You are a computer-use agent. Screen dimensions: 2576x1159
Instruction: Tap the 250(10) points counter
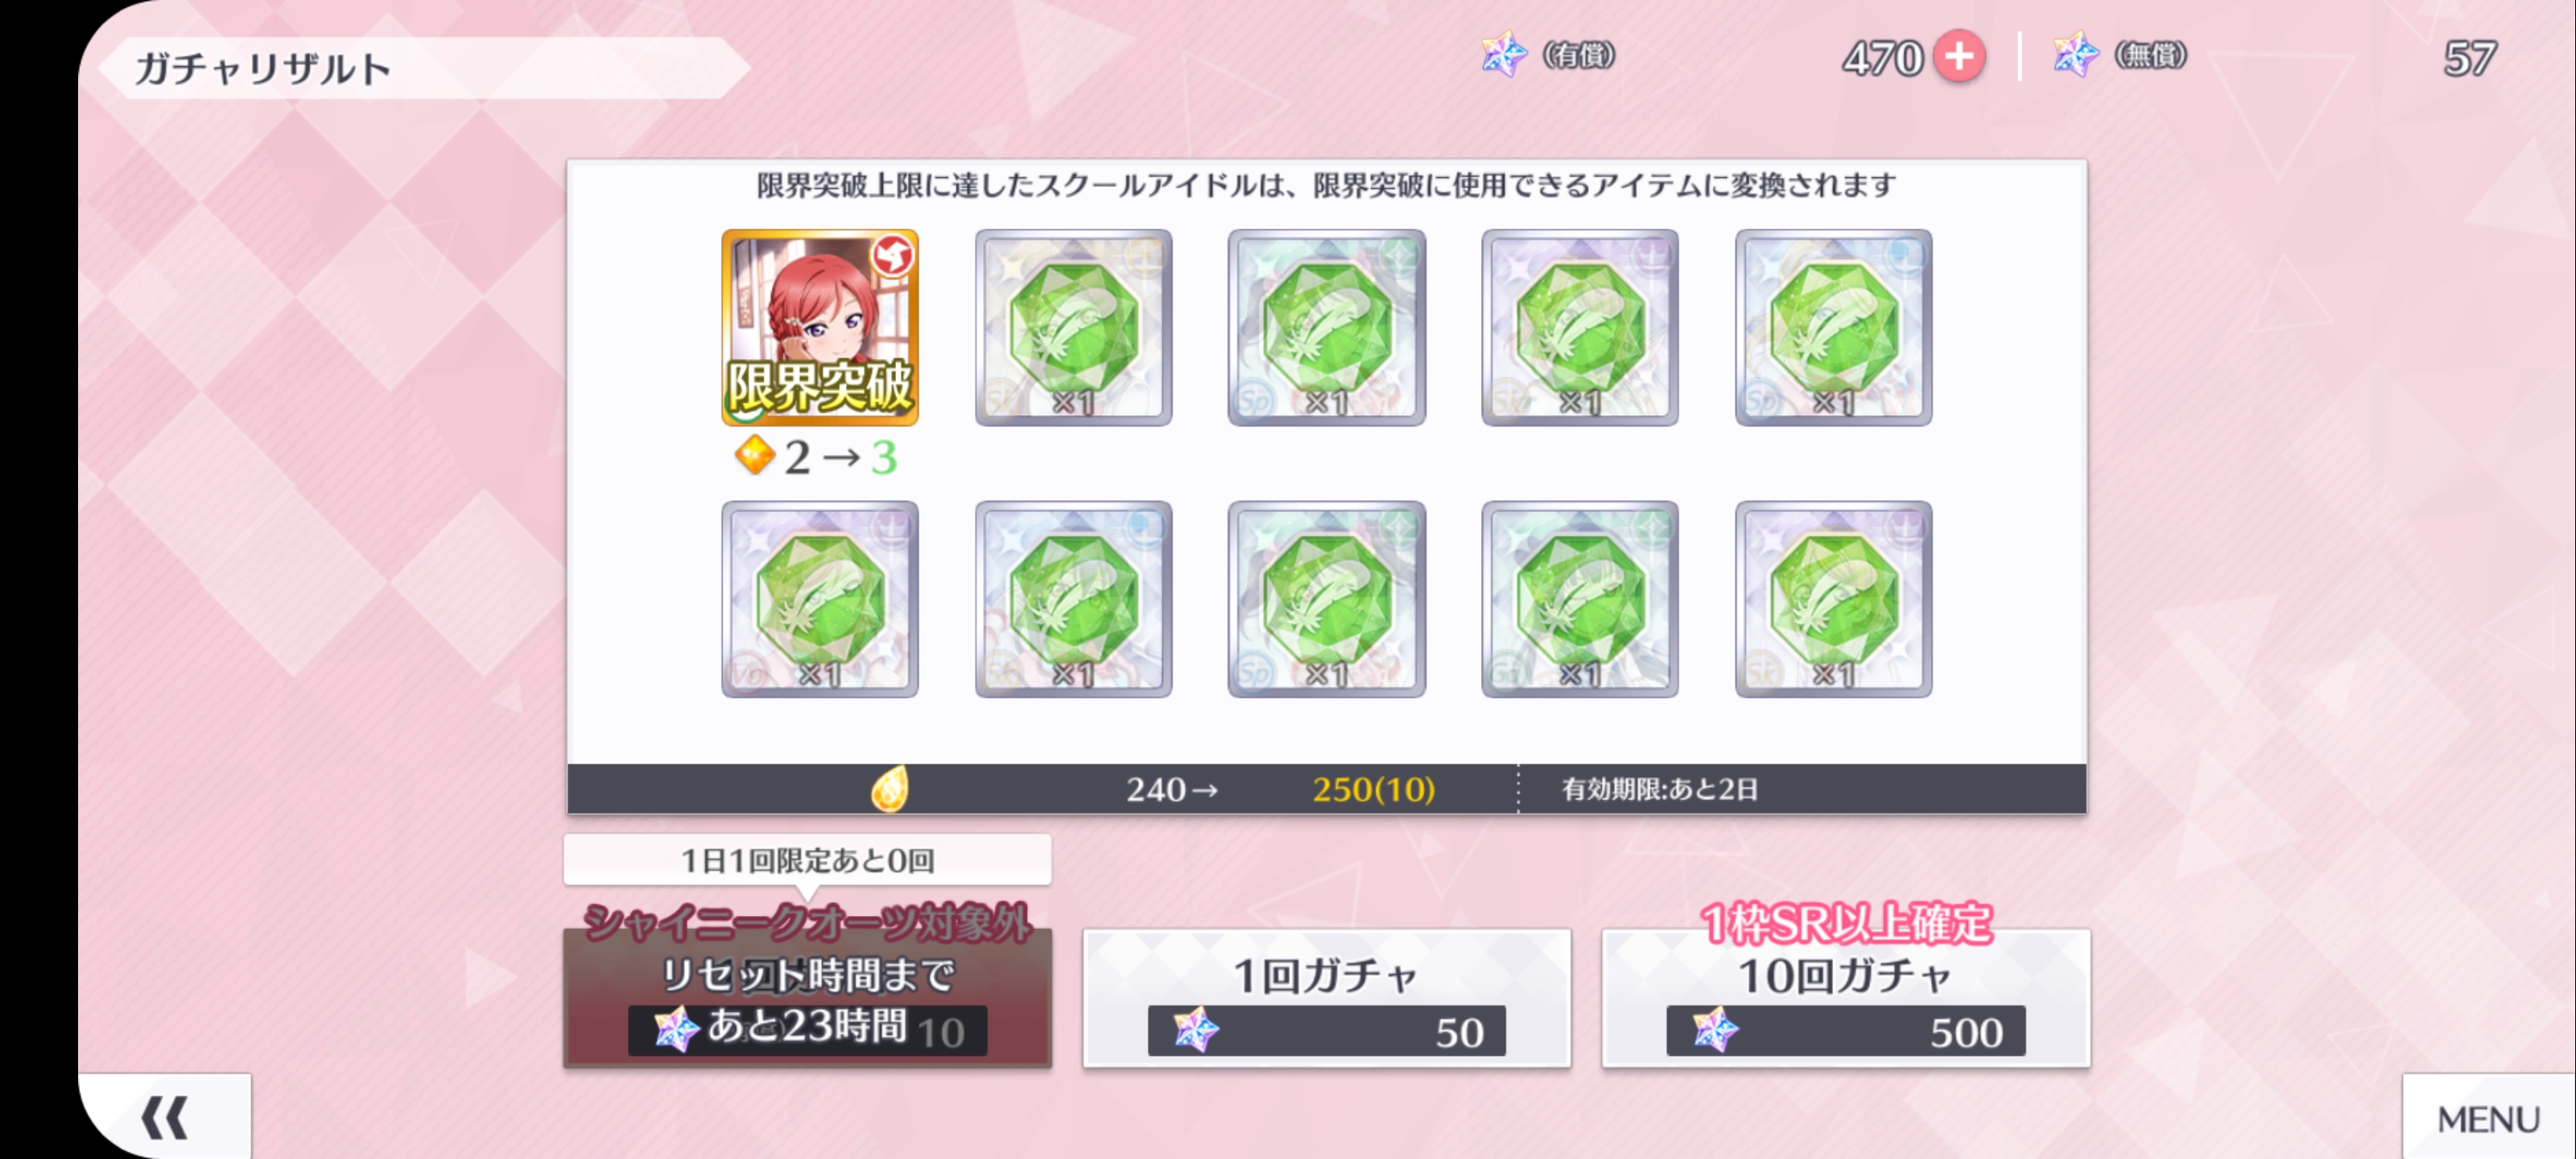pos(1373,789)
